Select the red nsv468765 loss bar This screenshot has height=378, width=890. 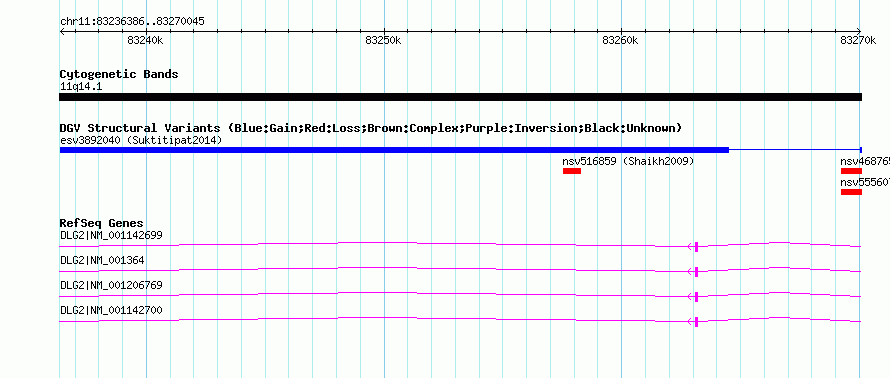coord(851,171)
